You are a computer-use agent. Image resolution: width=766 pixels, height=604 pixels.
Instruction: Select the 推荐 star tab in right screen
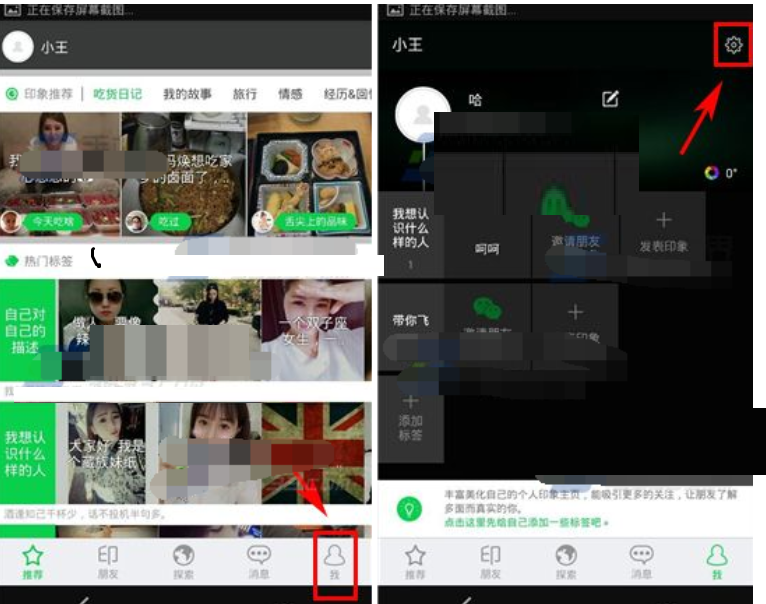[415, 562]
